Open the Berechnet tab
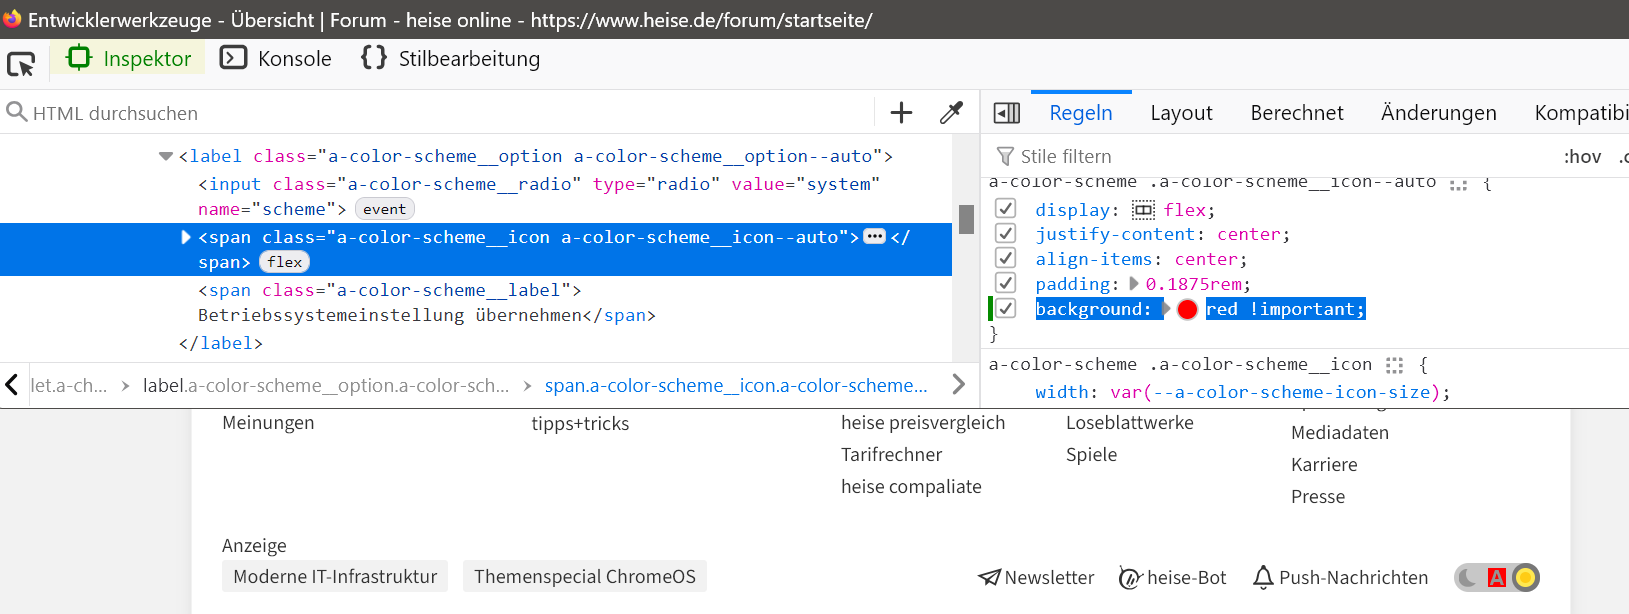Image resolution: width=1629 pixels, height=614 pixels. (x=1296, y=113)
